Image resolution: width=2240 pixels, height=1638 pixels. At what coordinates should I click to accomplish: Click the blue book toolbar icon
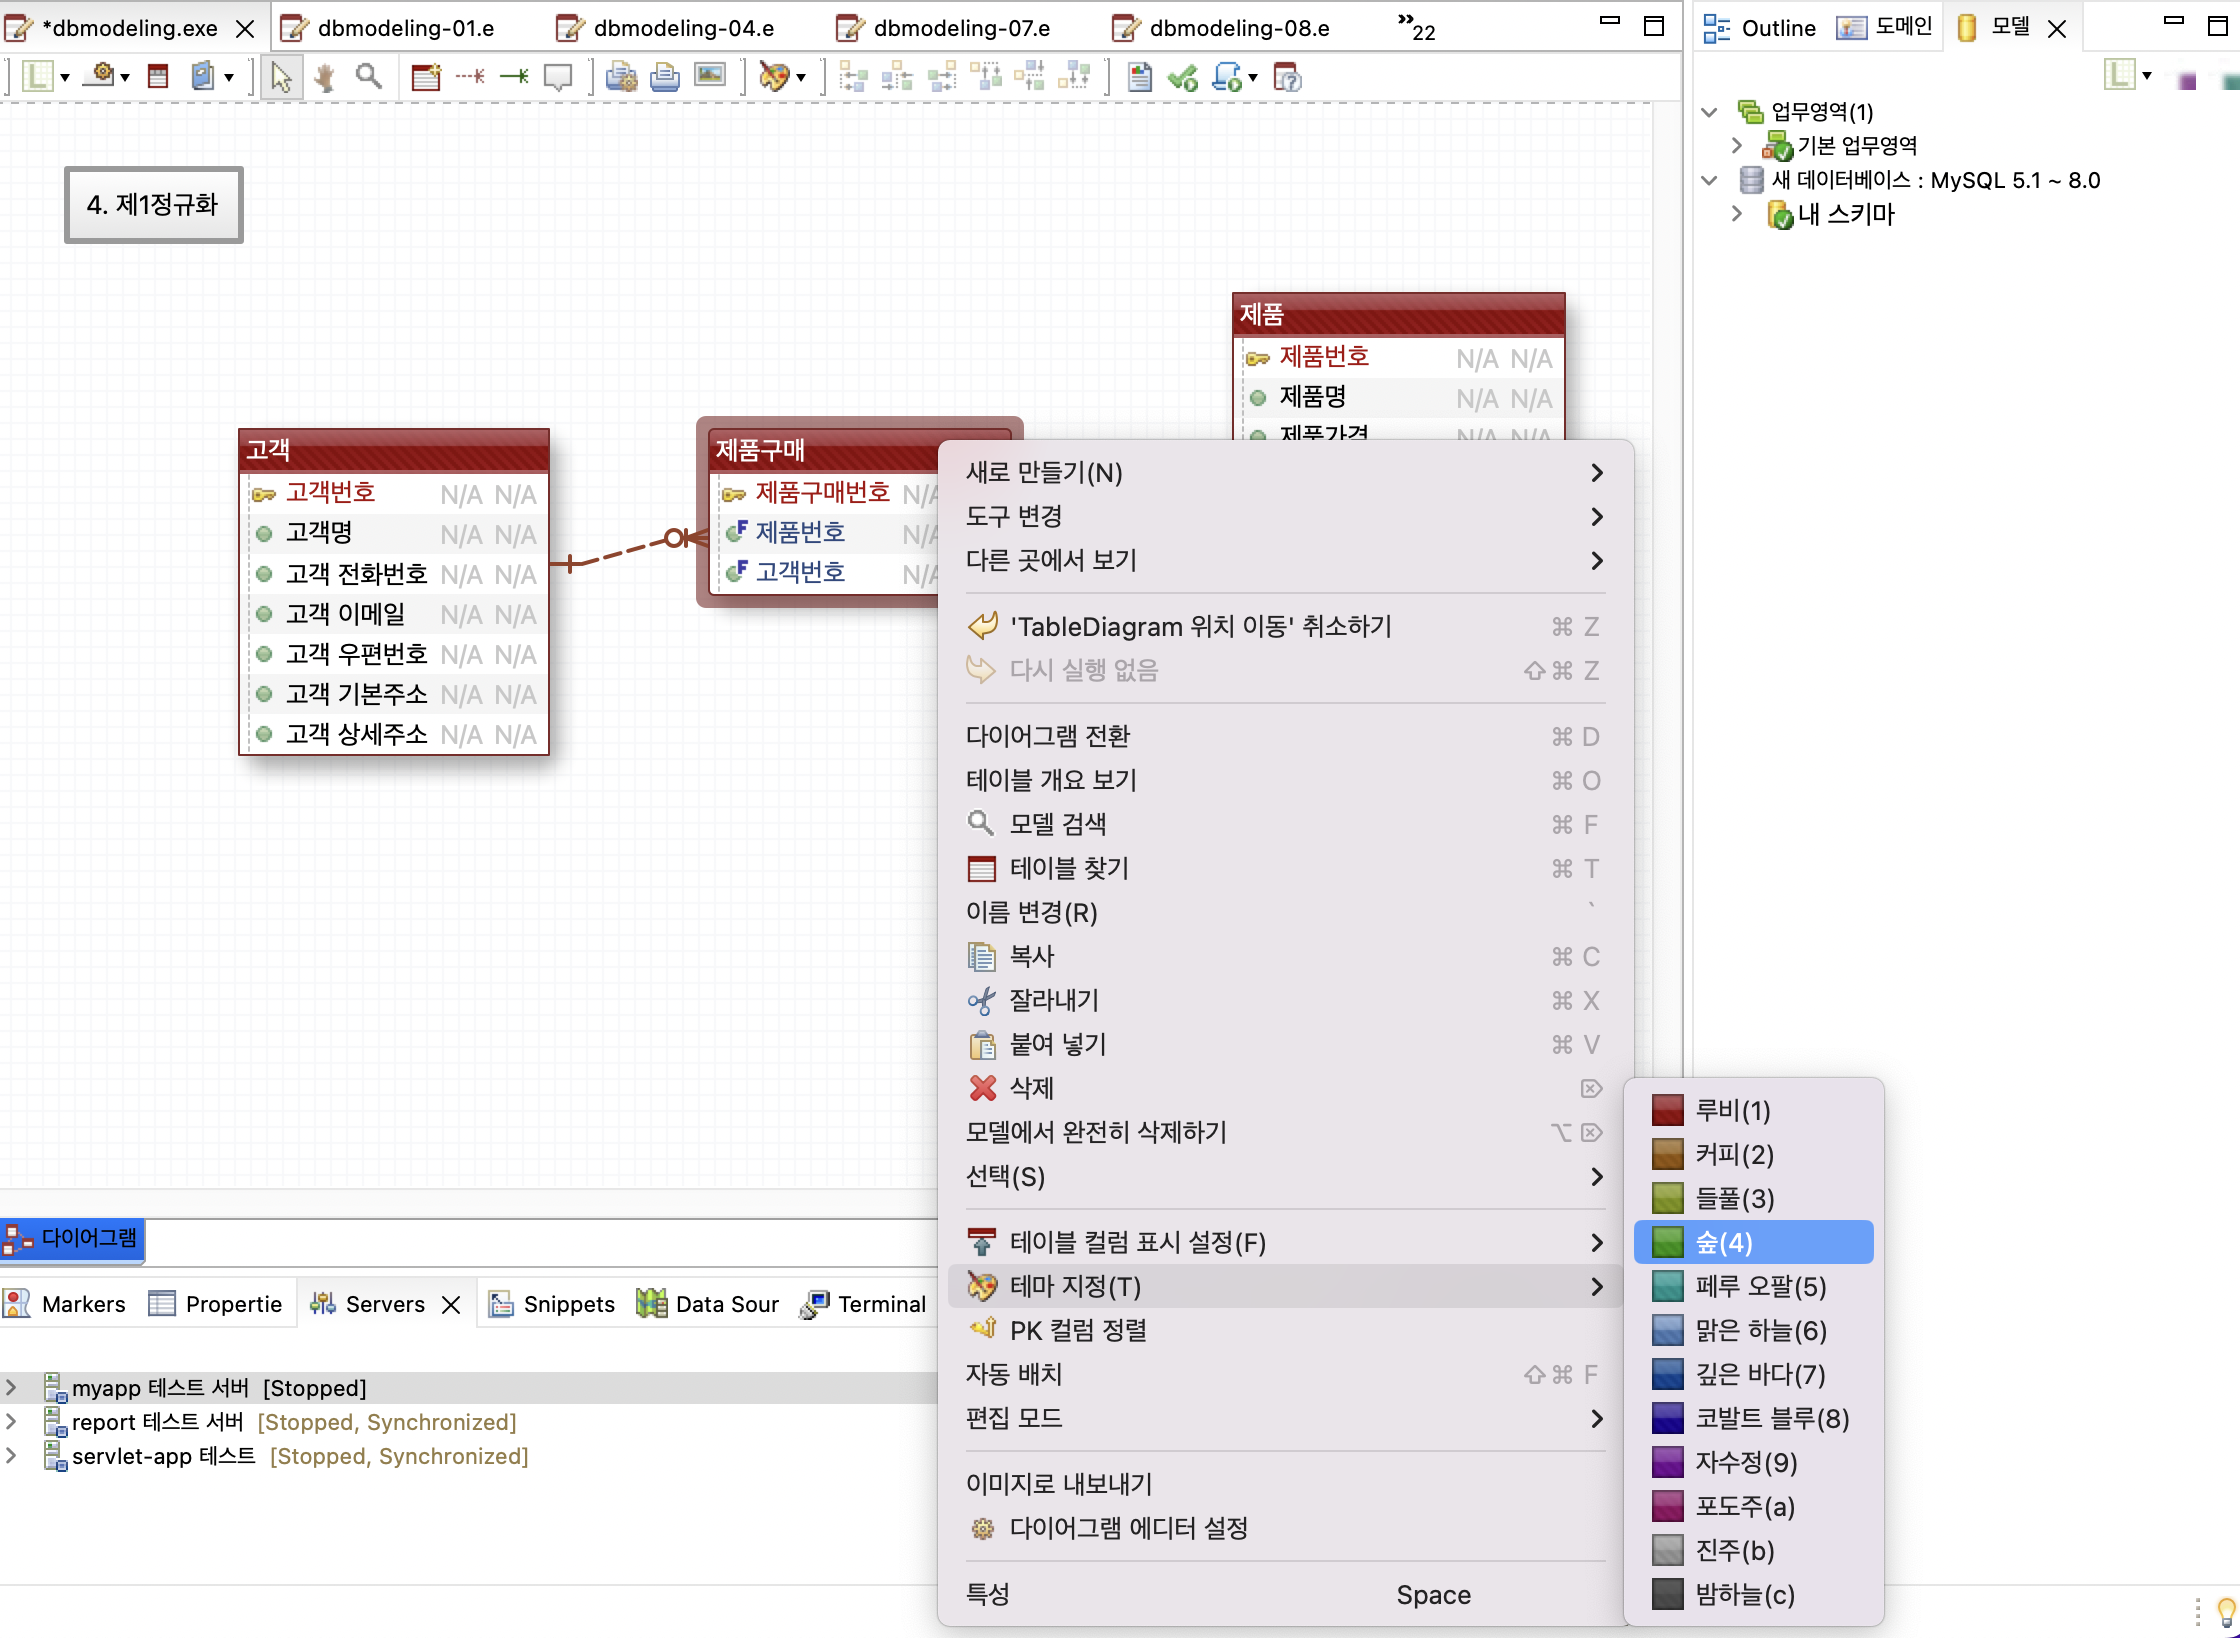point(203,76)
